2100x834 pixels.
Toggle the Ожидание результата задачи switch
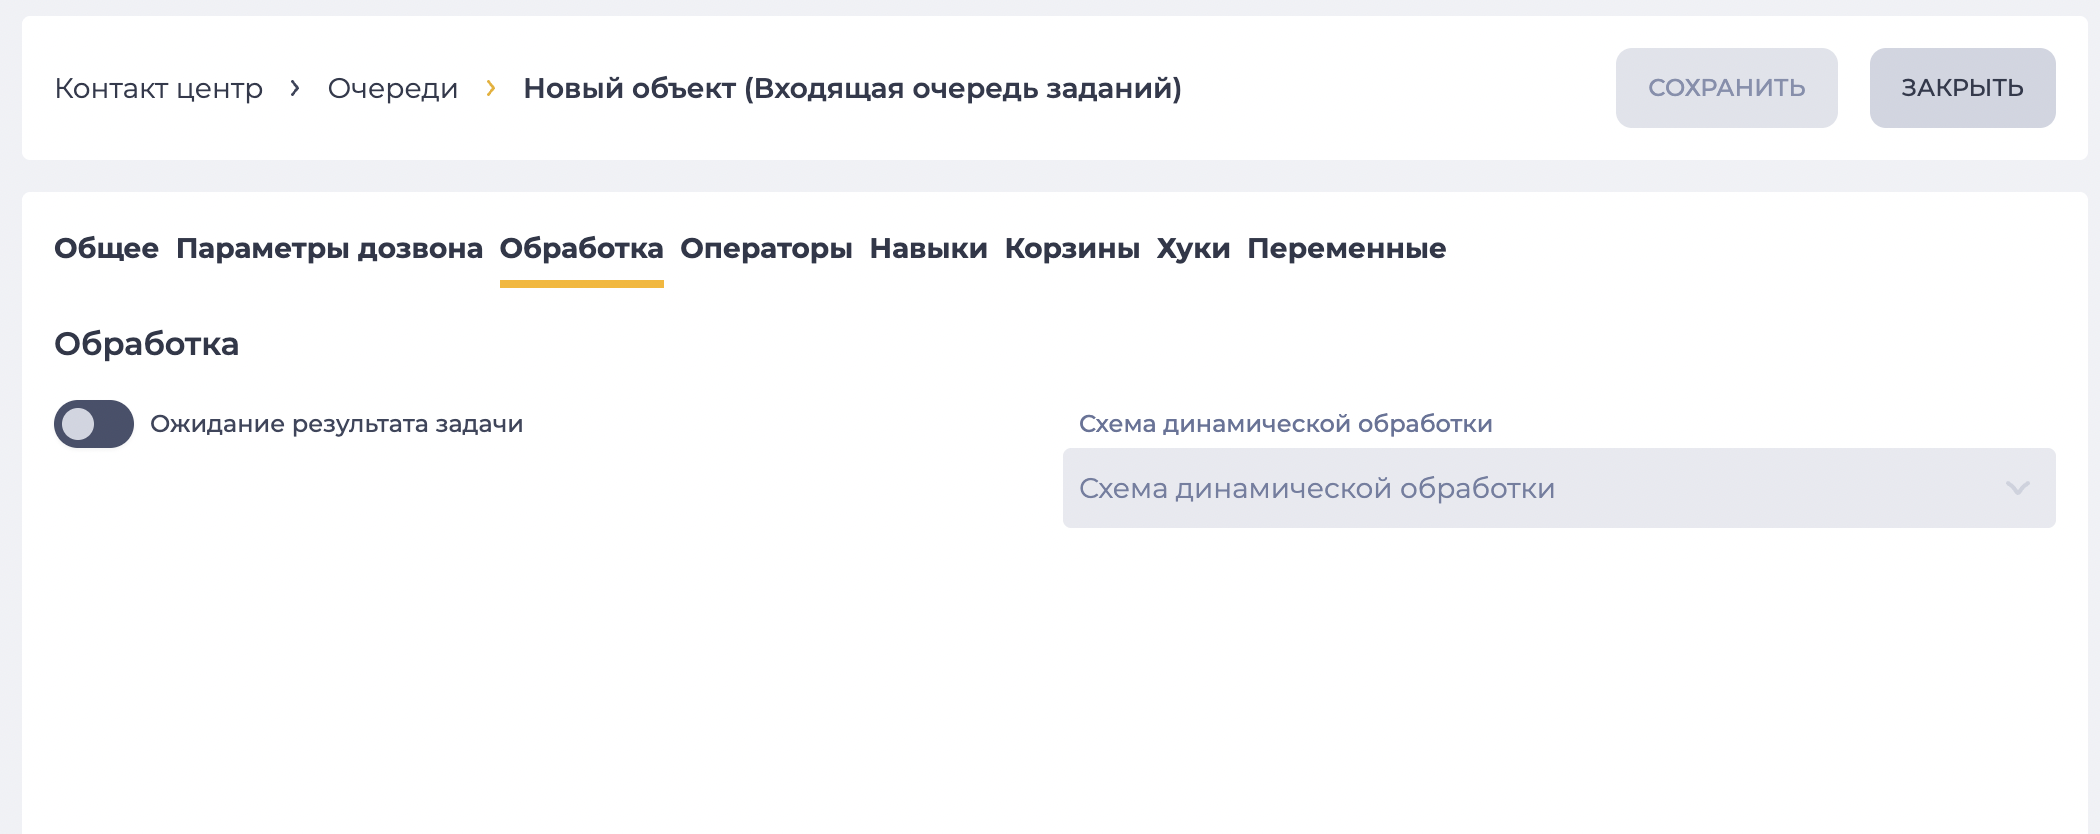pyautogui.click(x=94, y=424)
